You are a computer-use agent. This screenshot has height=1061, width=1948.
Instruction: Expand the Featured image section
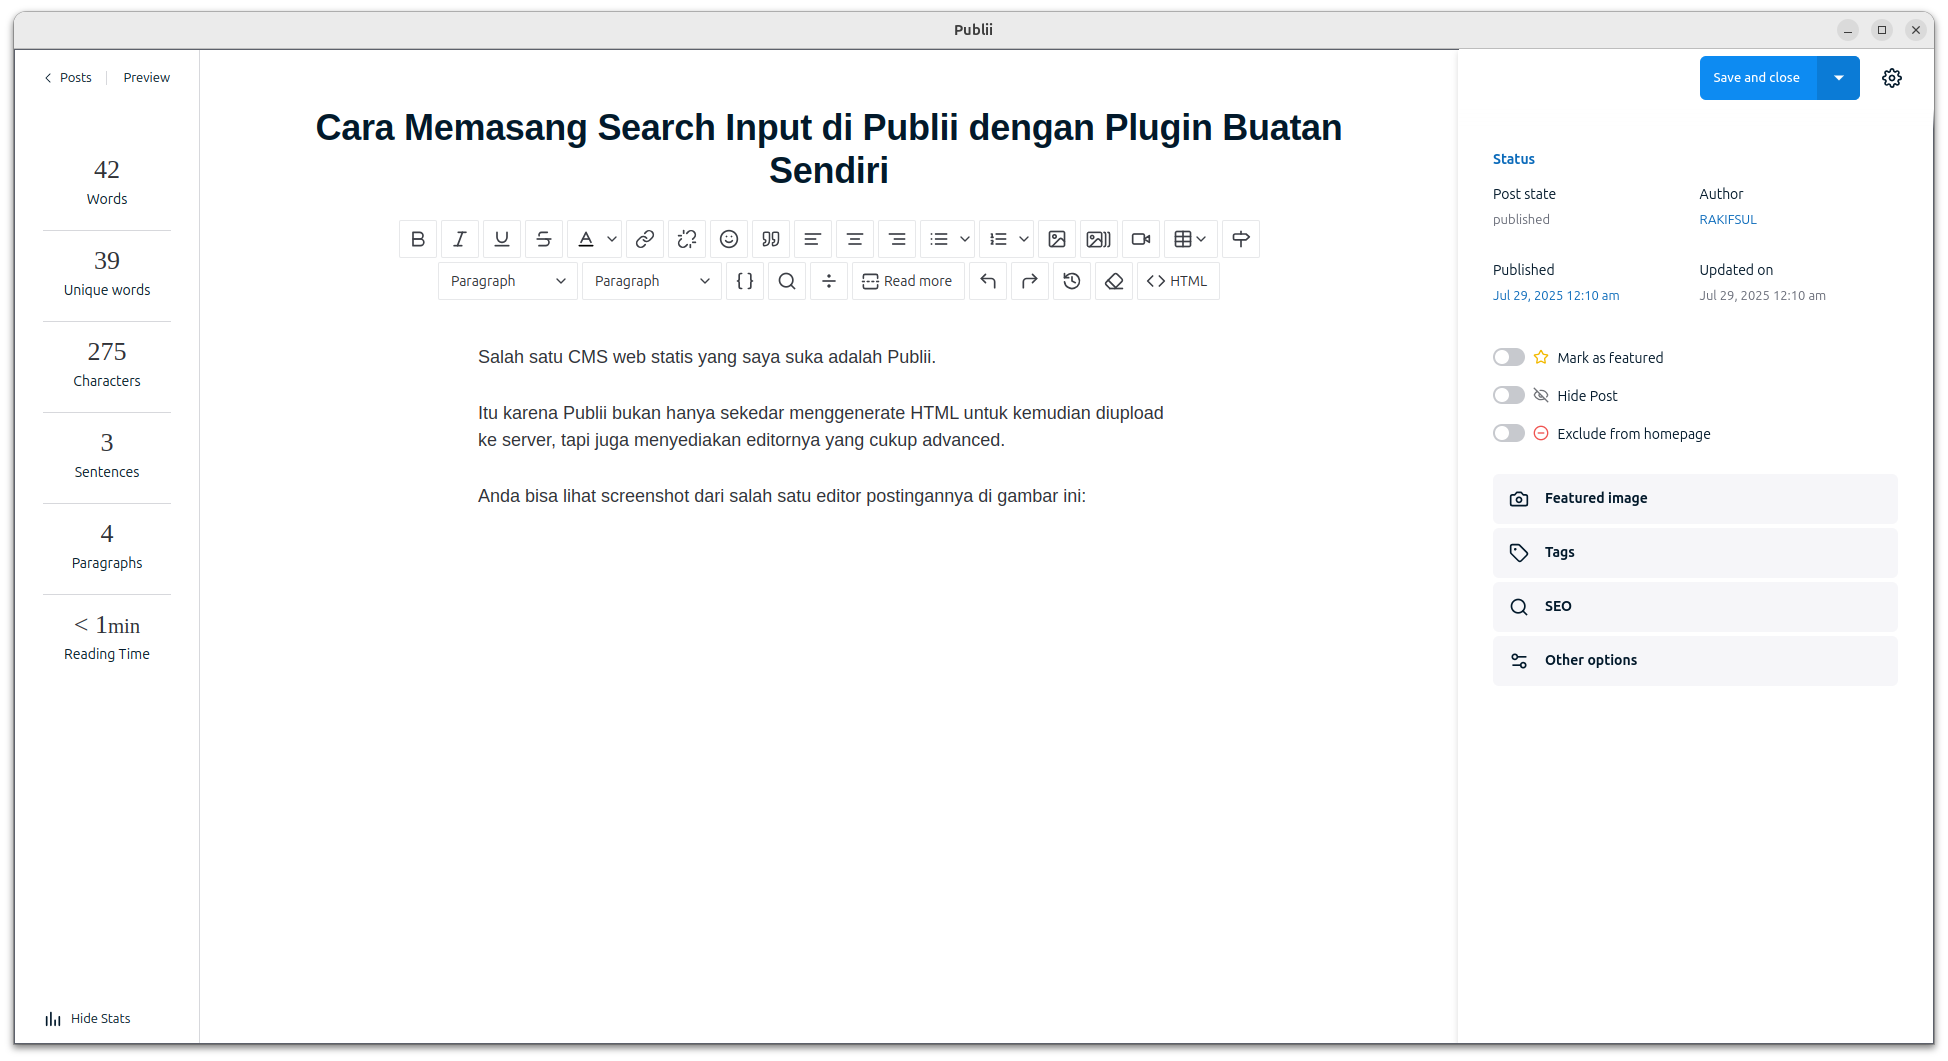[1695, 499]
